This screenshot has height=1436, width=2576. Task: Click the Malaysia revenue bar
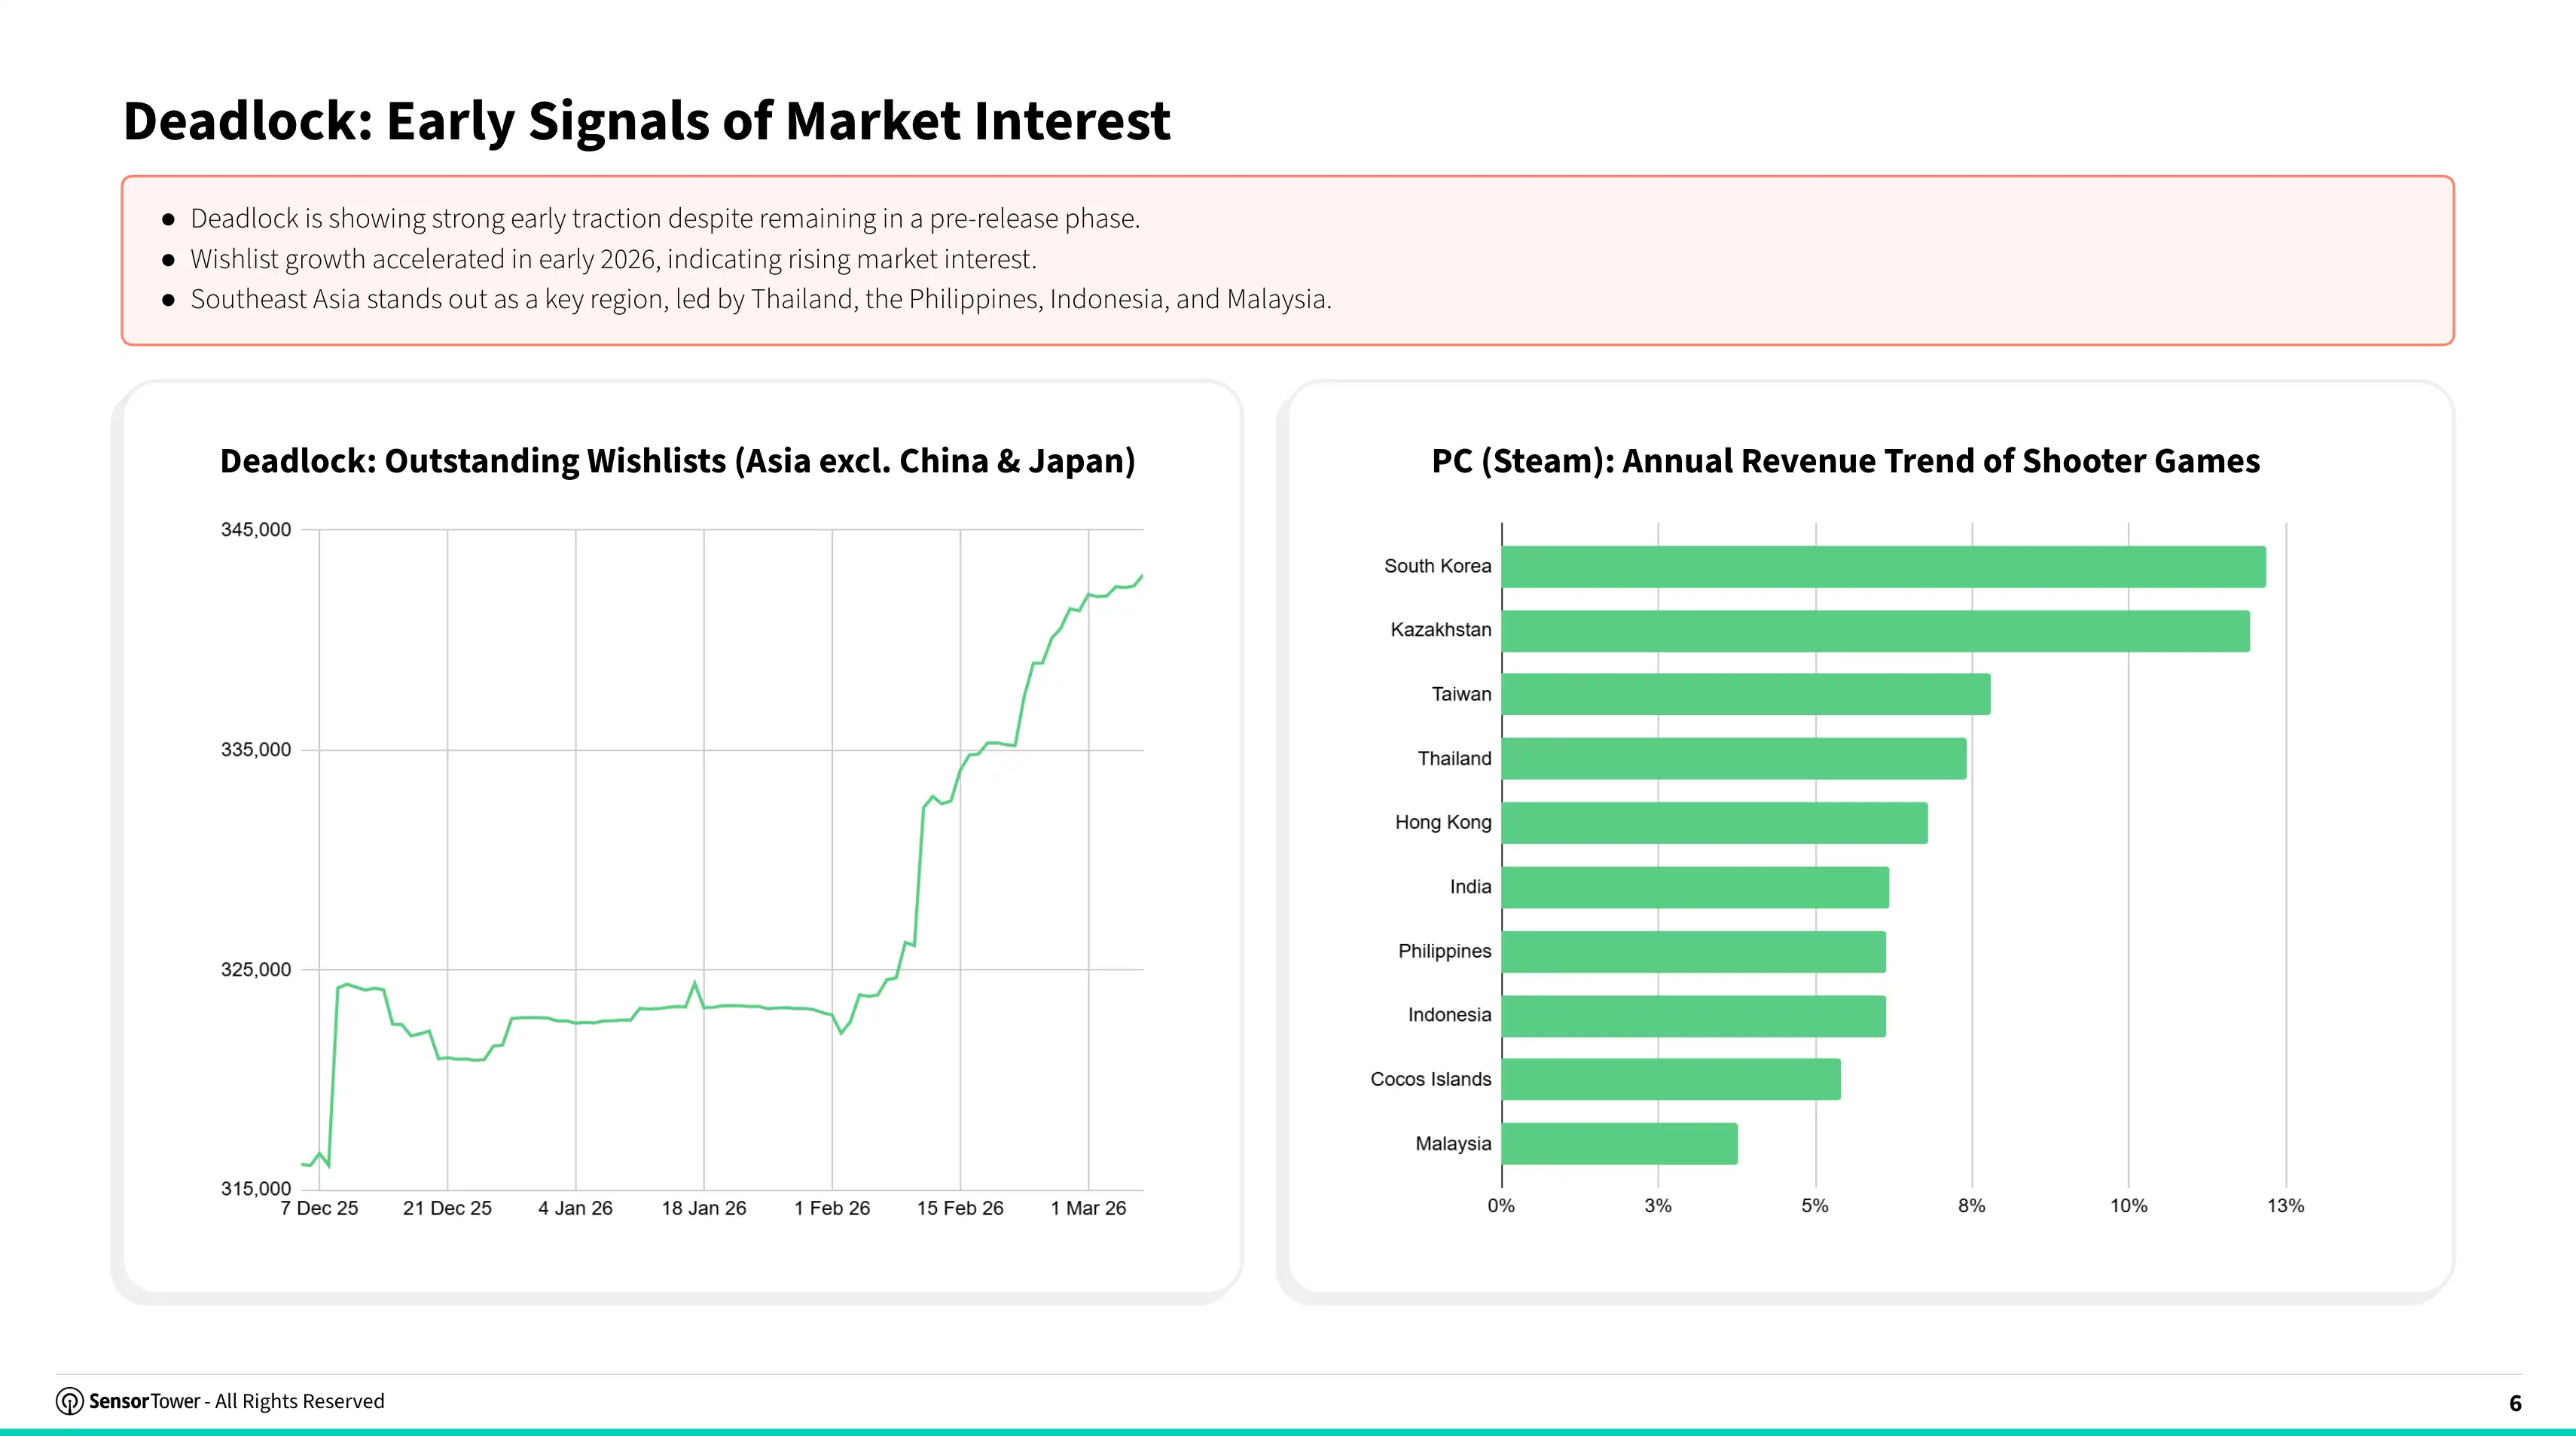coord(1620,1144)
